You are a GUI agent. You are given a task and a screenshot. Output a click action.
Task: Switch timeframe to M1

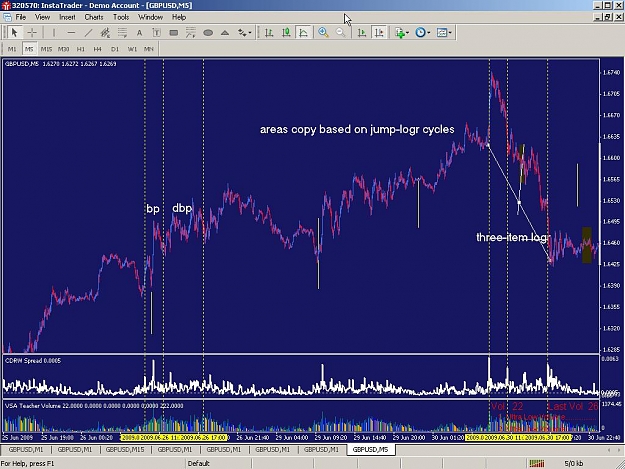click(x=12, y=49)
